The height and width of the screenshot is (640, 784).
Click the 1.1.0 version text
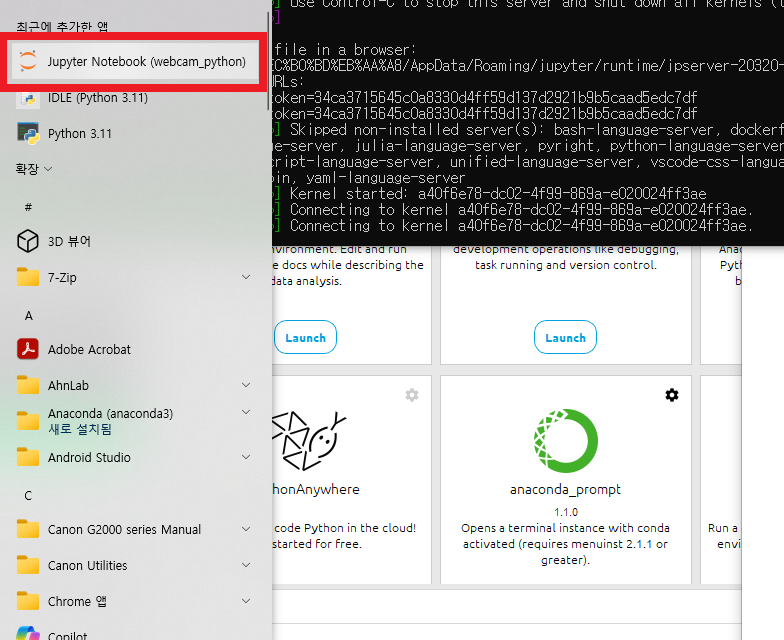(x=566, y=512)
